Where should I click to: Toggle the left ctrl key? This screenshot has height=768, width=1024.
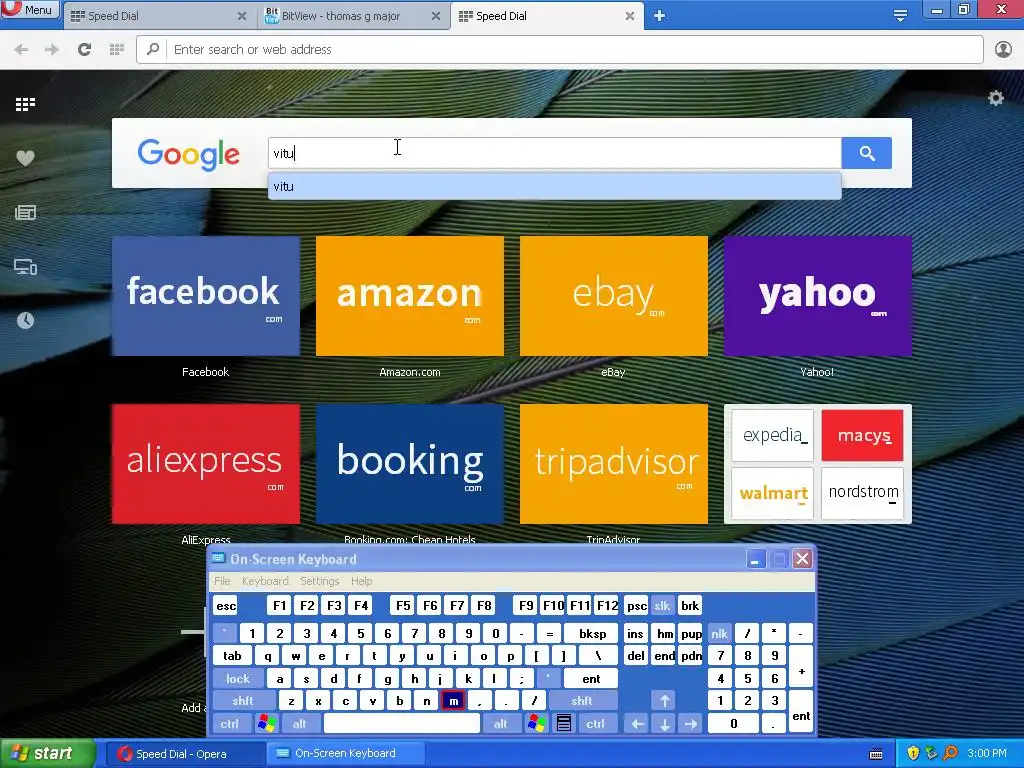pos(229,724)
